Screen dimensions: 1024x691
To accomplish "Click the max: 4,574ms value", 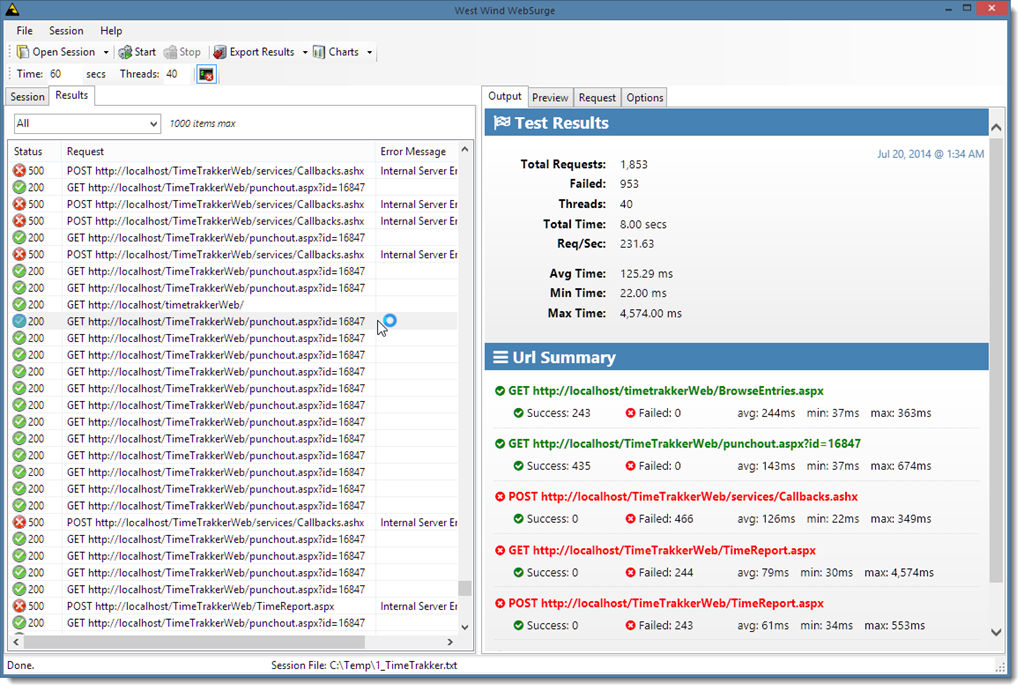I will click(899, 573).
